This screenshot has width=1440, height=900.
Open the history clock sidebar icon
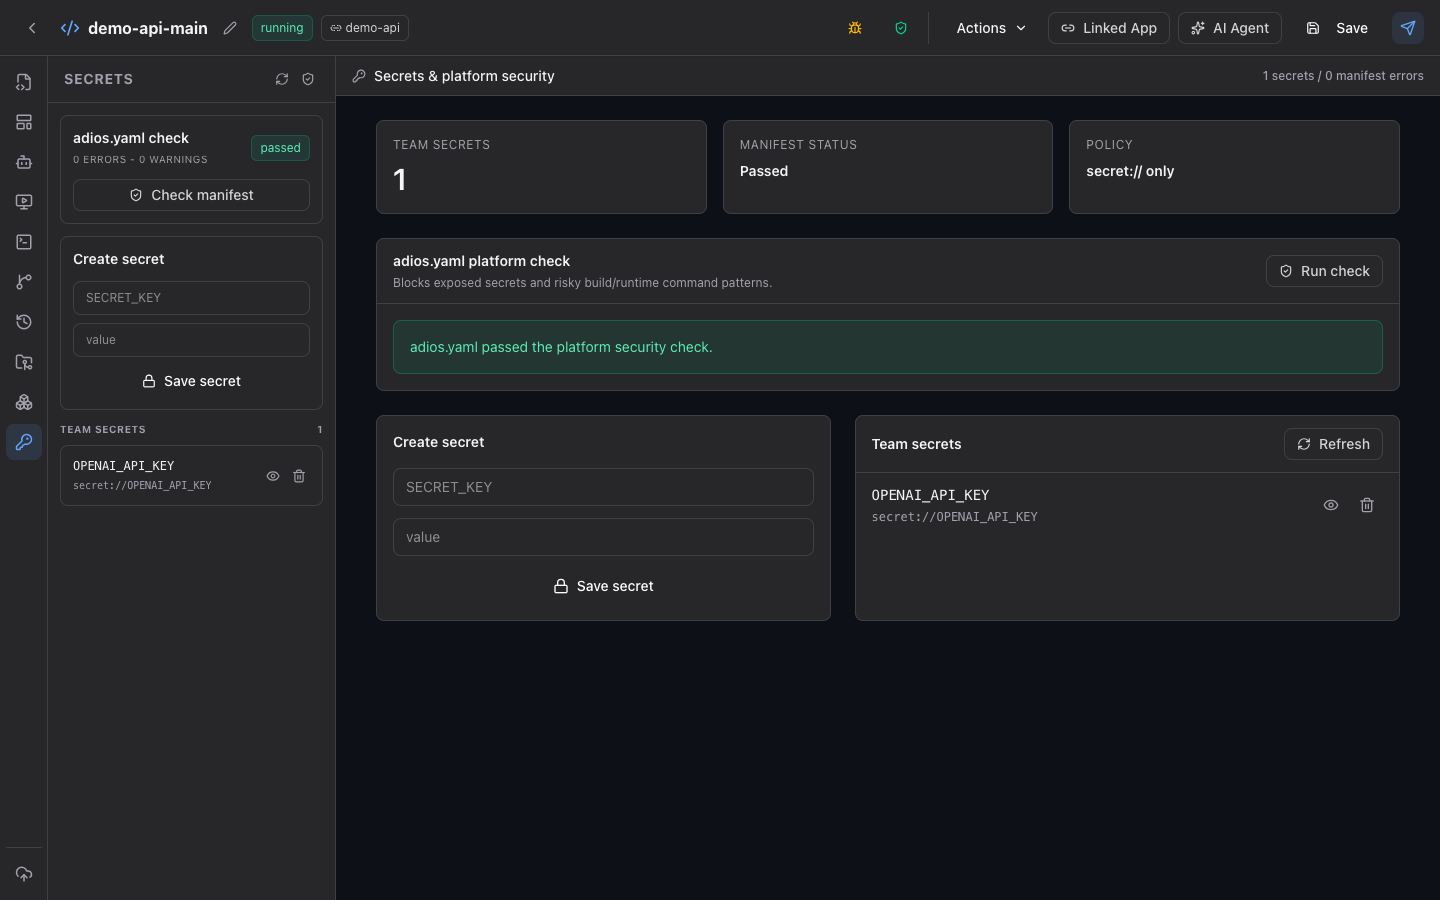[x=24, y=322]
